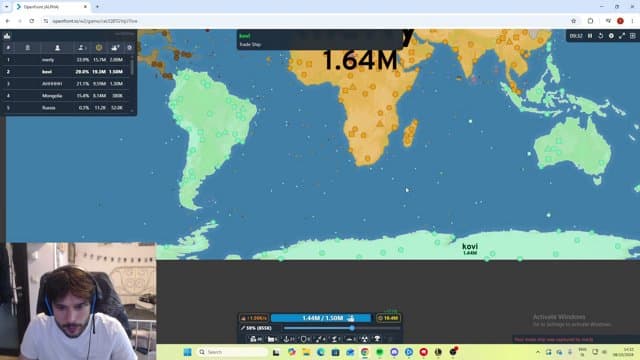640x360 pixels.
Task: Reload the browser page
Action: click(x=32, y=21)
